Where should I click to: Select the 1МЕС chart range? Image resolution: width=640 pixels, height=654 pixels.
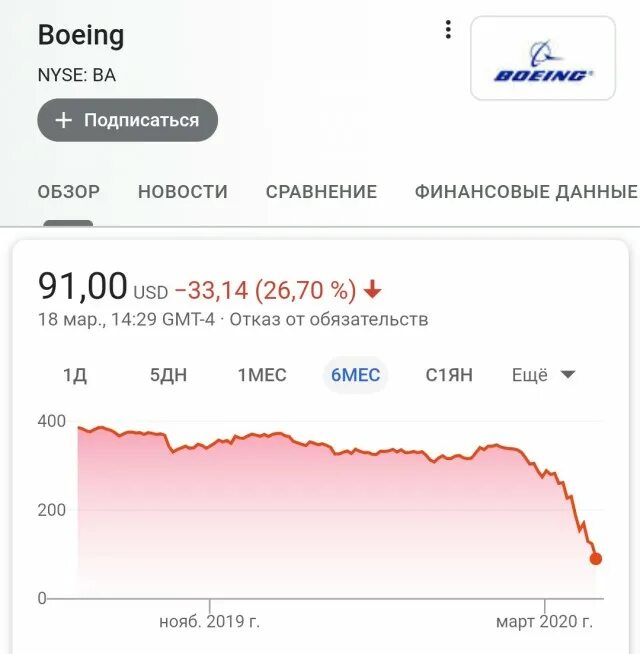(262, 375)
